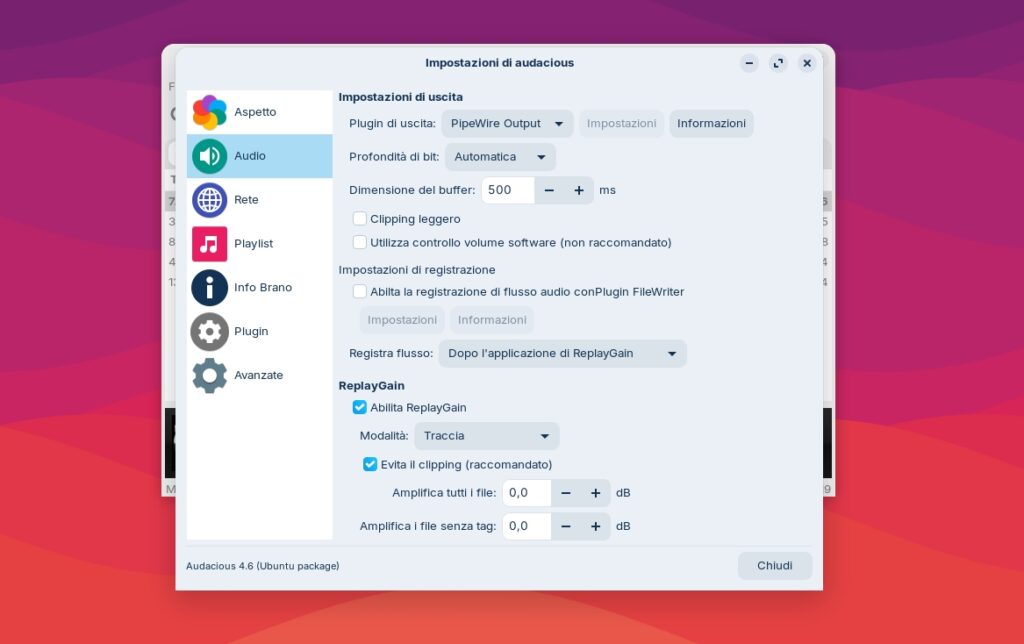Disable the Abilita ReplayGain checkbox
1024x644 pixels.
(359, 408)
